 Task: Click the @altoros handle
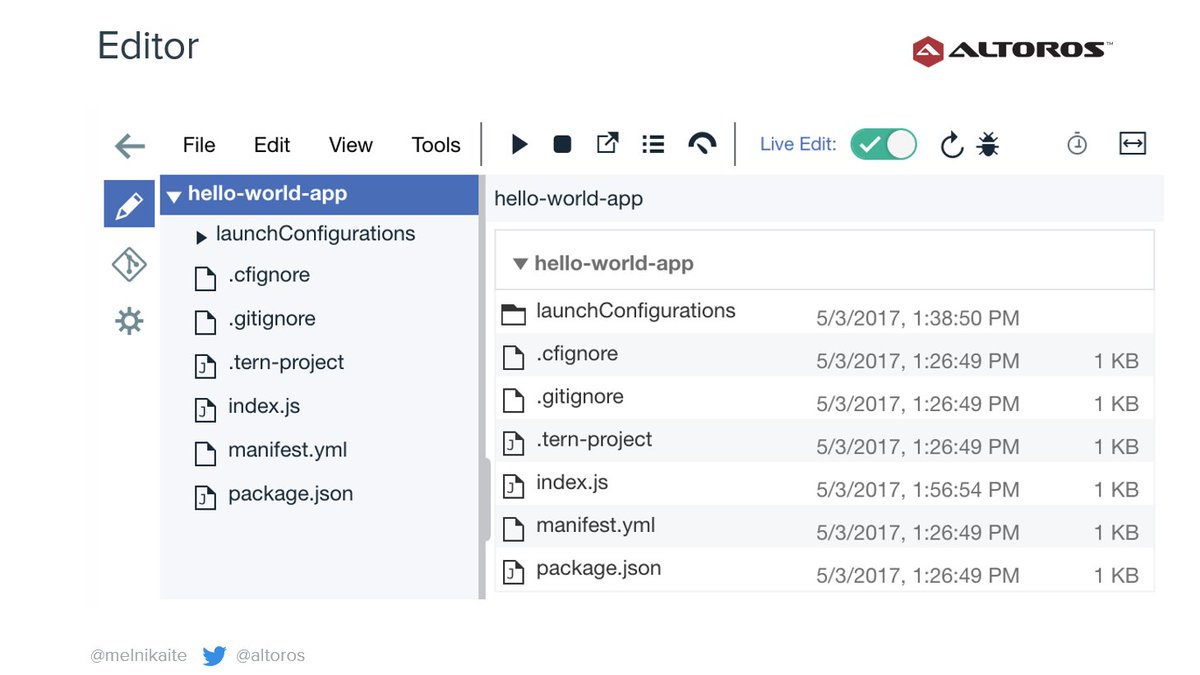(x=270, y=656)
